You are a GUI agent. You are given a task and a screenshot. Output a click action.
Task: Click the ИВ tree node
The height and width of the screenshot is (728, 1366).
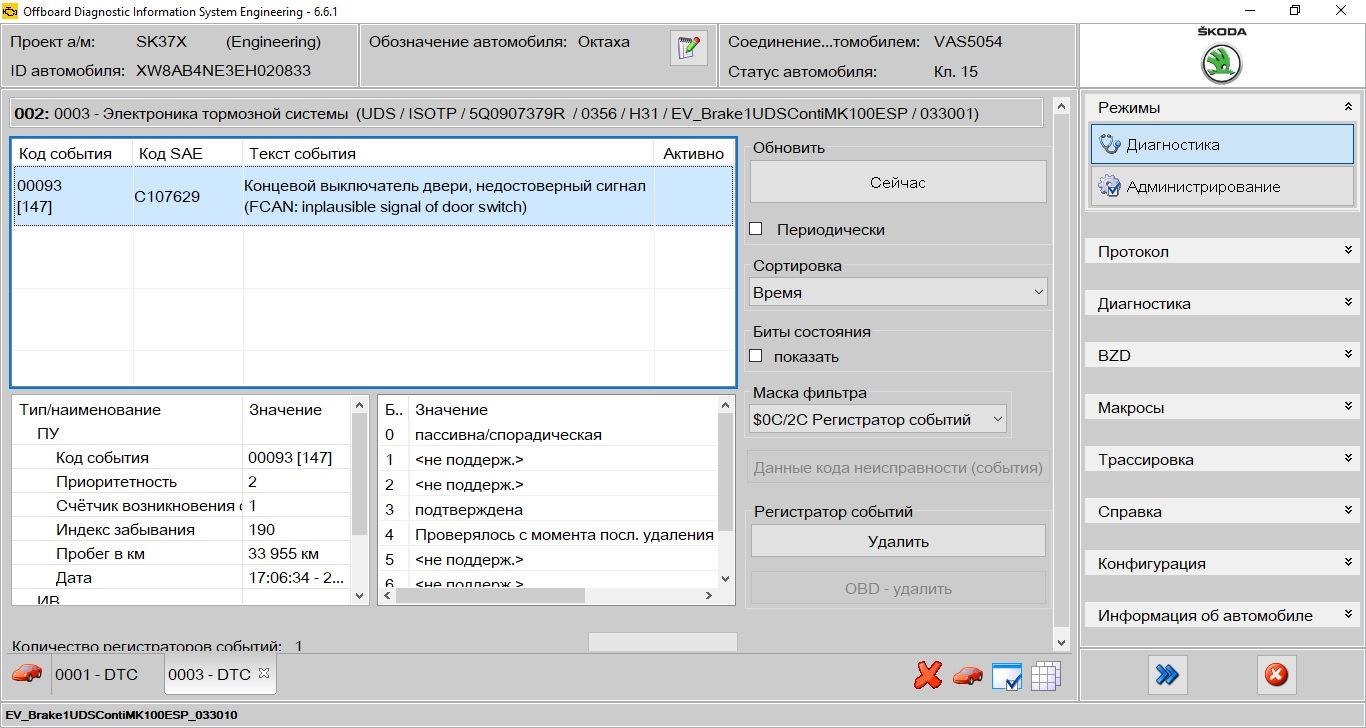coord(48,600)
